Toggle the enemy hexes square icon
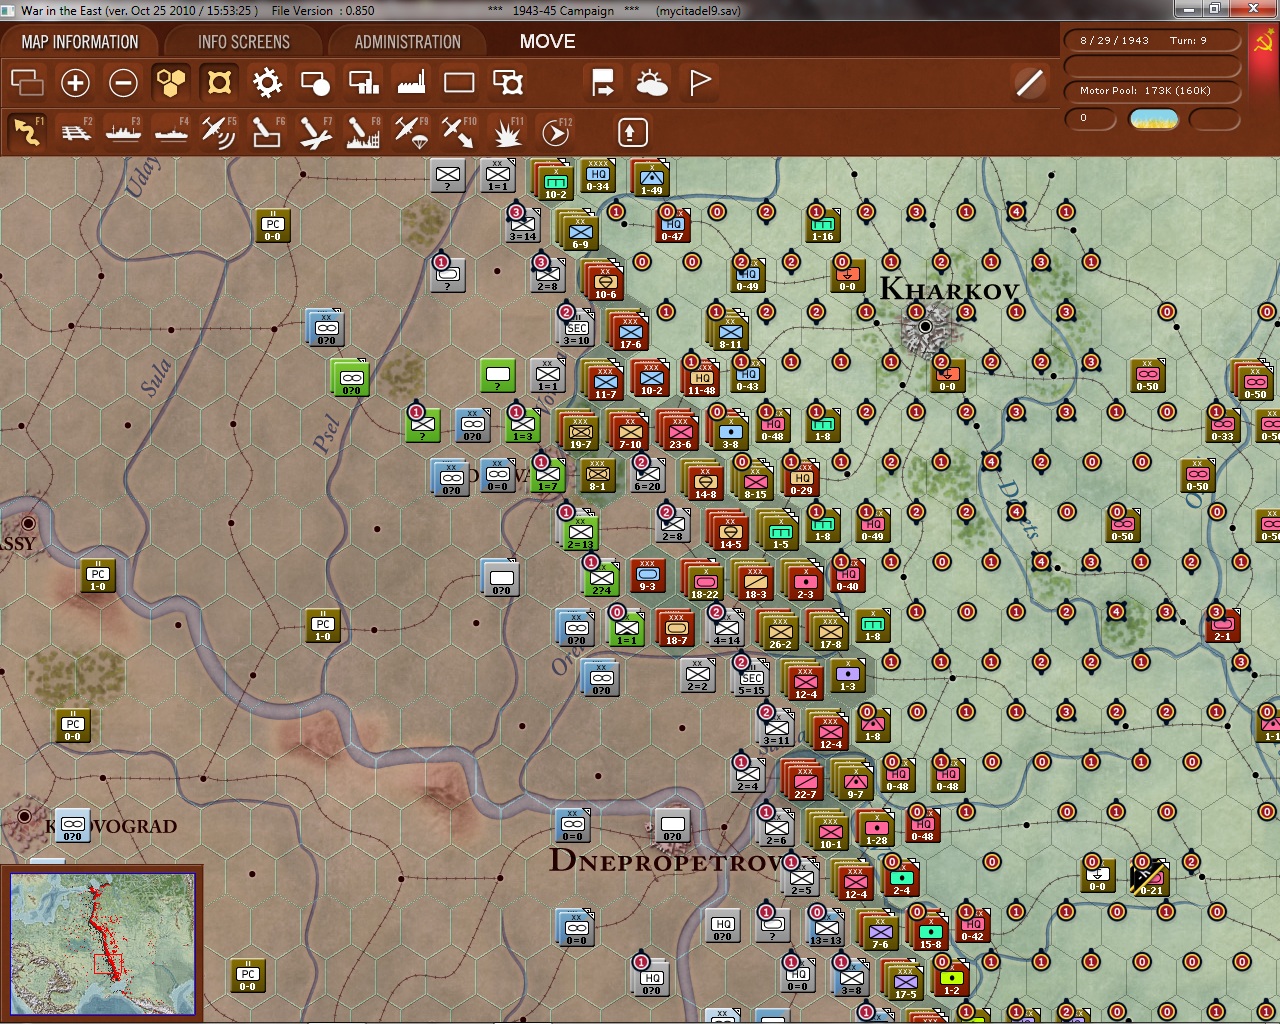The image size is (1280, 1024). [x=219, y=83]
